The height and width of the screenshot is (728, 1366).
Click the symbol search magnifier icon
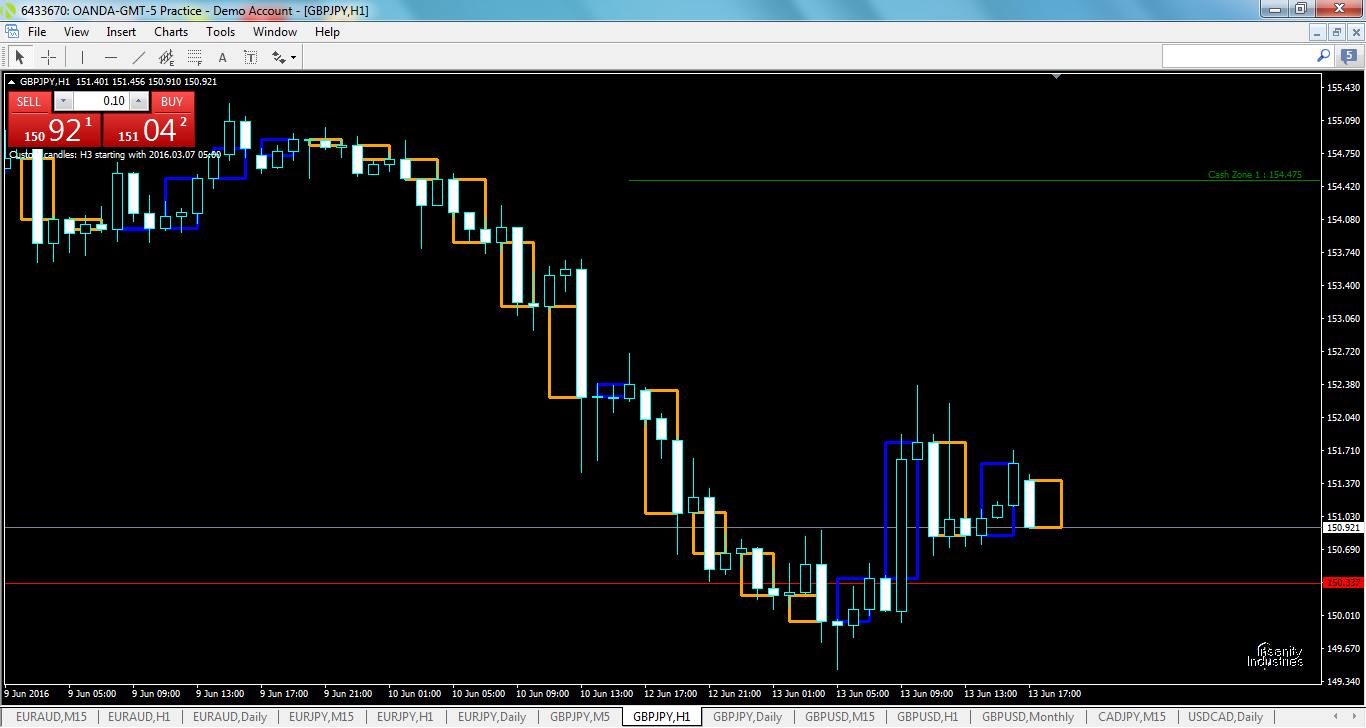pyautogui.click(x=1322, y=56)
